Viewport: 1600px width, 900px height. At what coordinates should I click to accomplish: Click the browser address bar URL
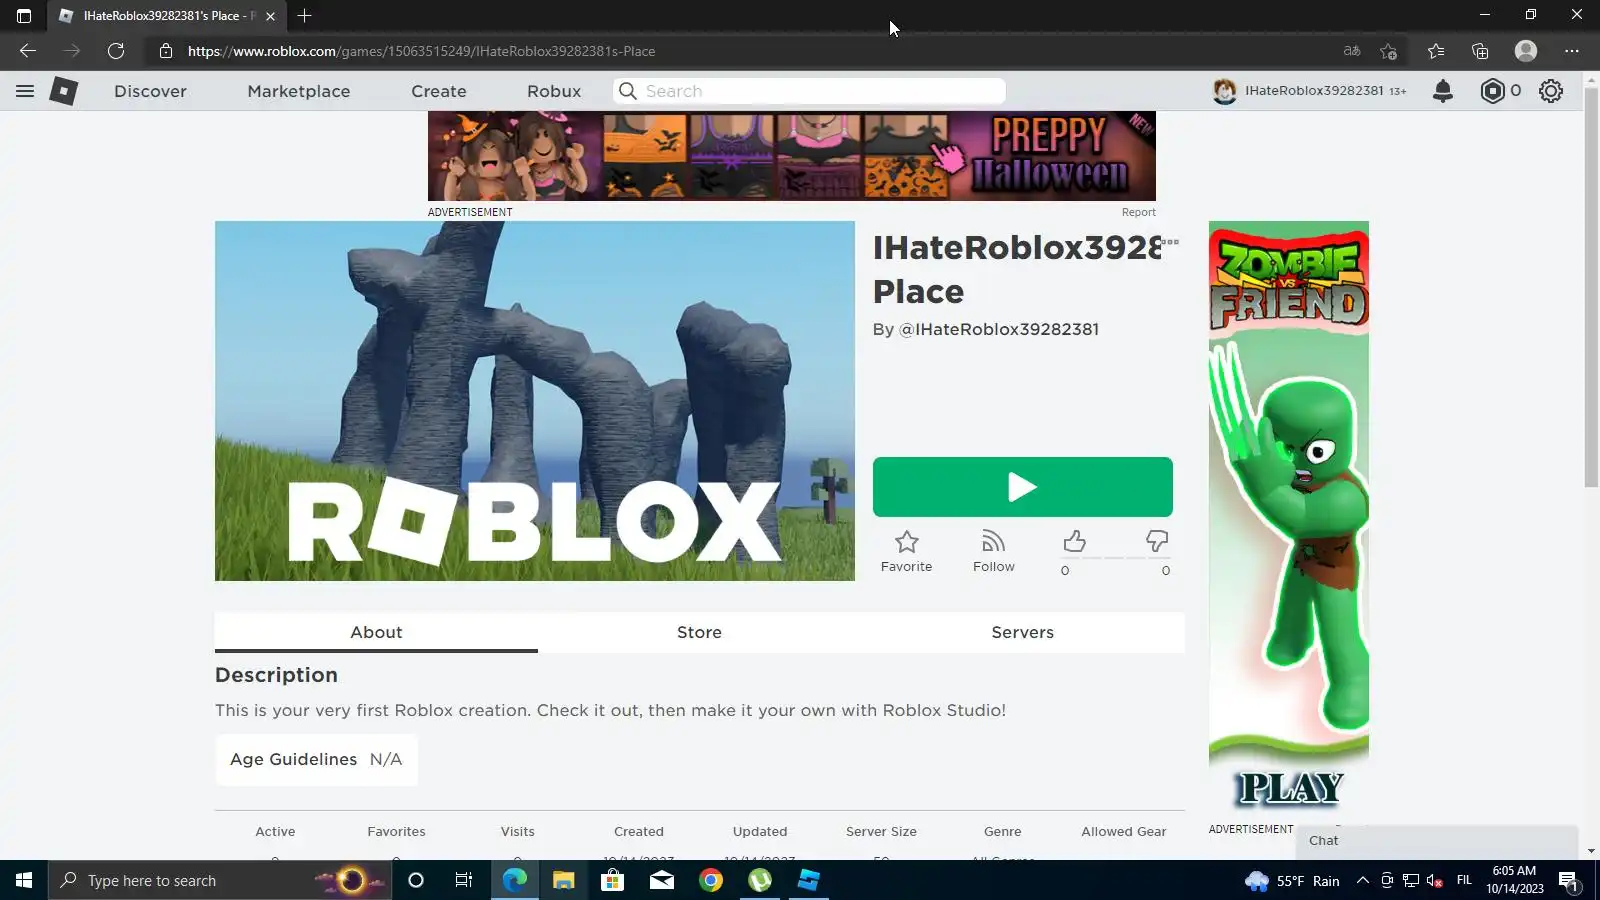point(422,51)
